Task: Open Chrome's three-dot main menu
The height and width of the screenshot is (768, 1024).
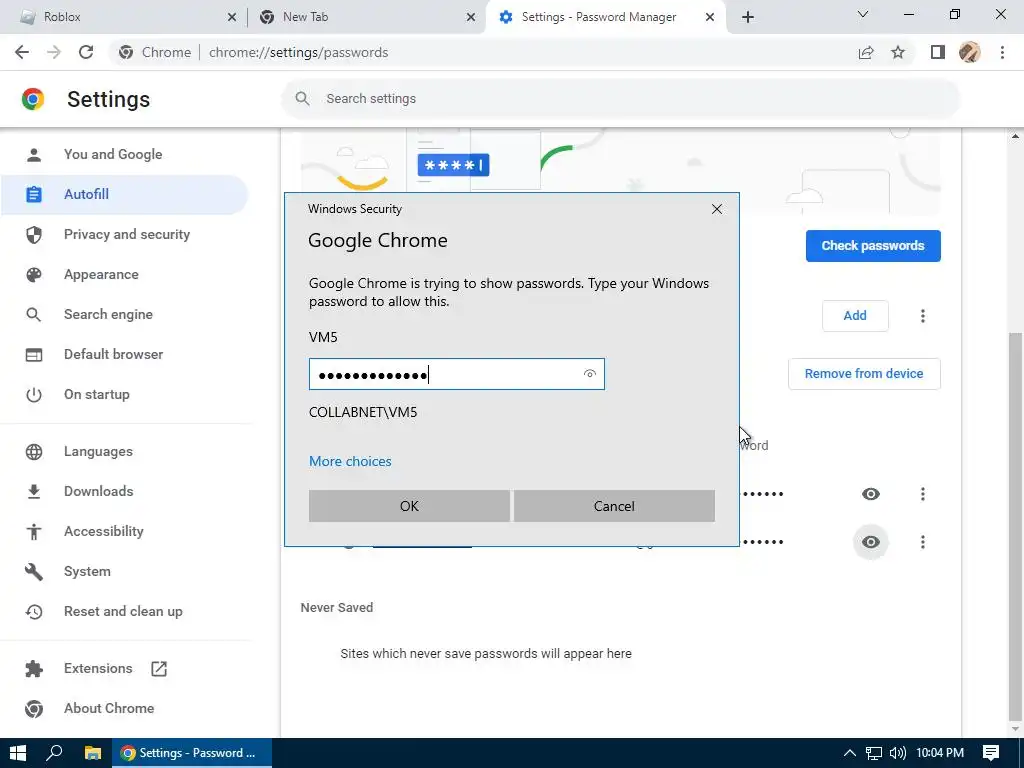Action: [x=1002, y=52]
